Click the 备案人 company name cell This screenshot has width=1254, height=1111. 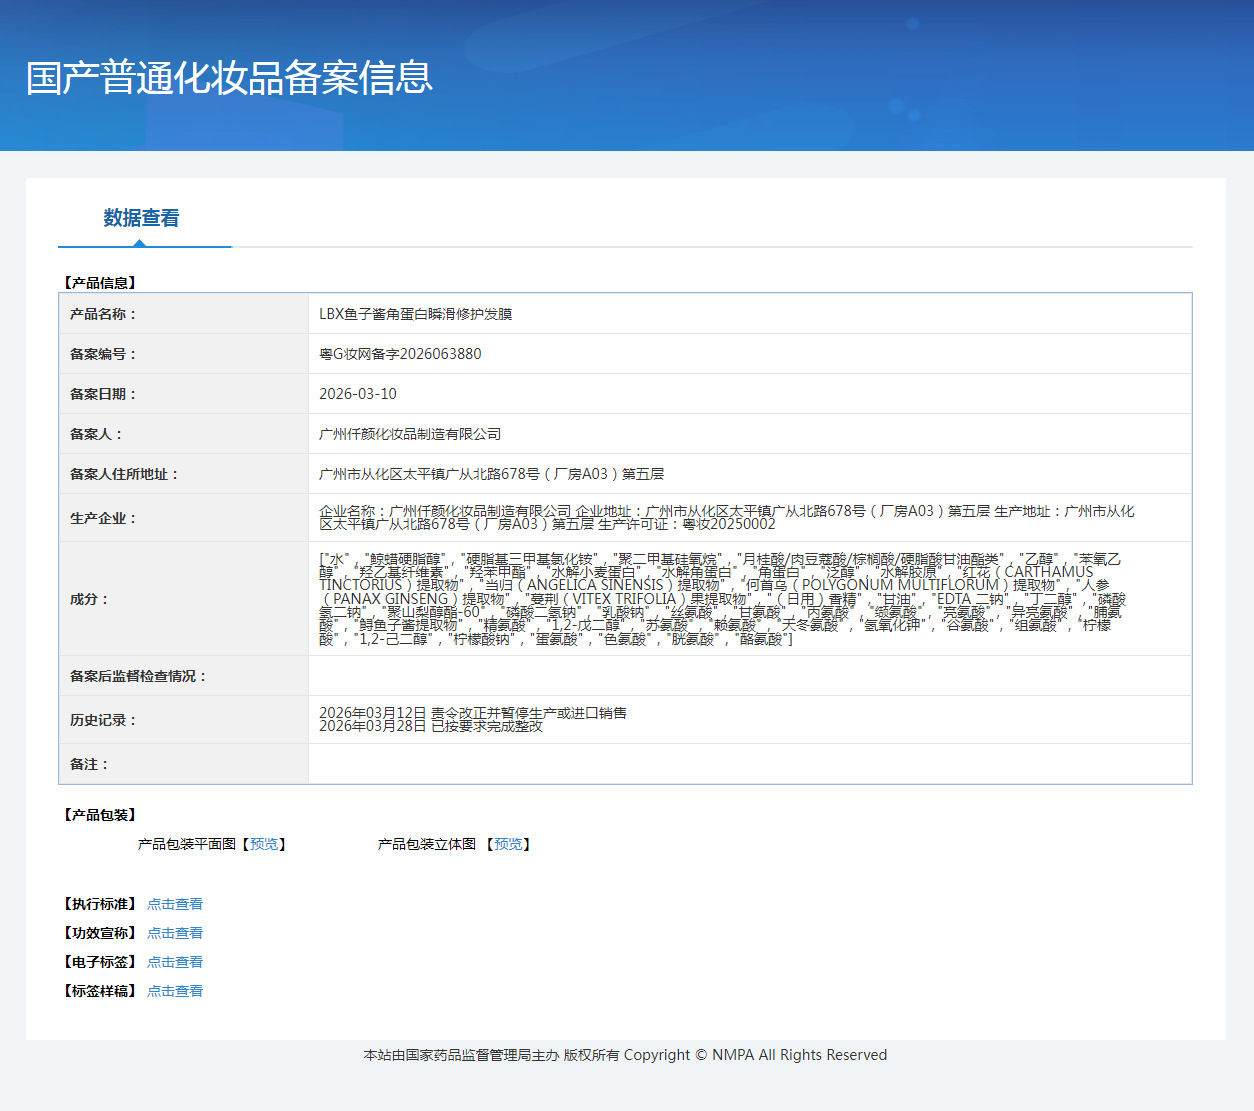pos(750,434)
